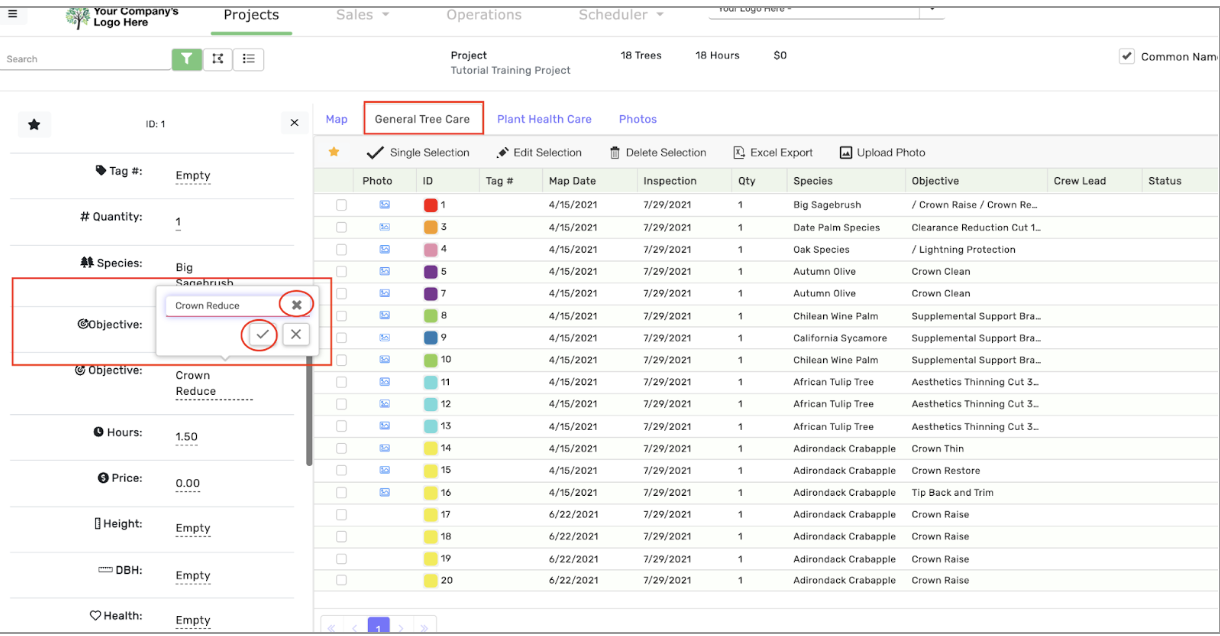This screenshot has width=1220, height=636.
Task: Open the photo icon for tree ID 8
Action: (x=385, y=315)
